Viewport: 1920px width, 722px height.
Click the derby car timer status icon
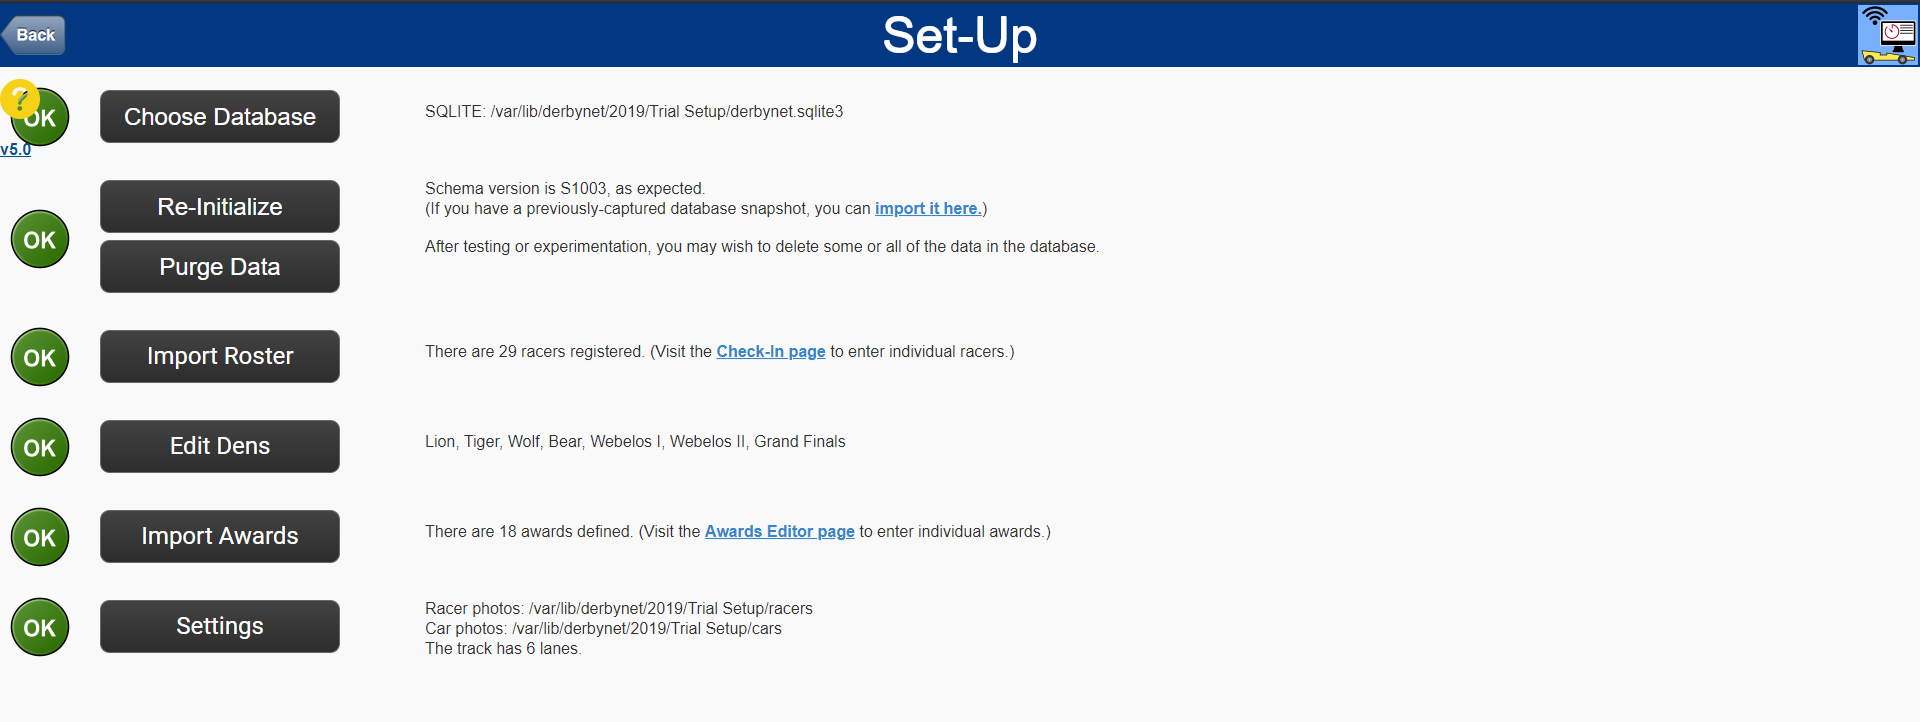tap(1887, 34)
